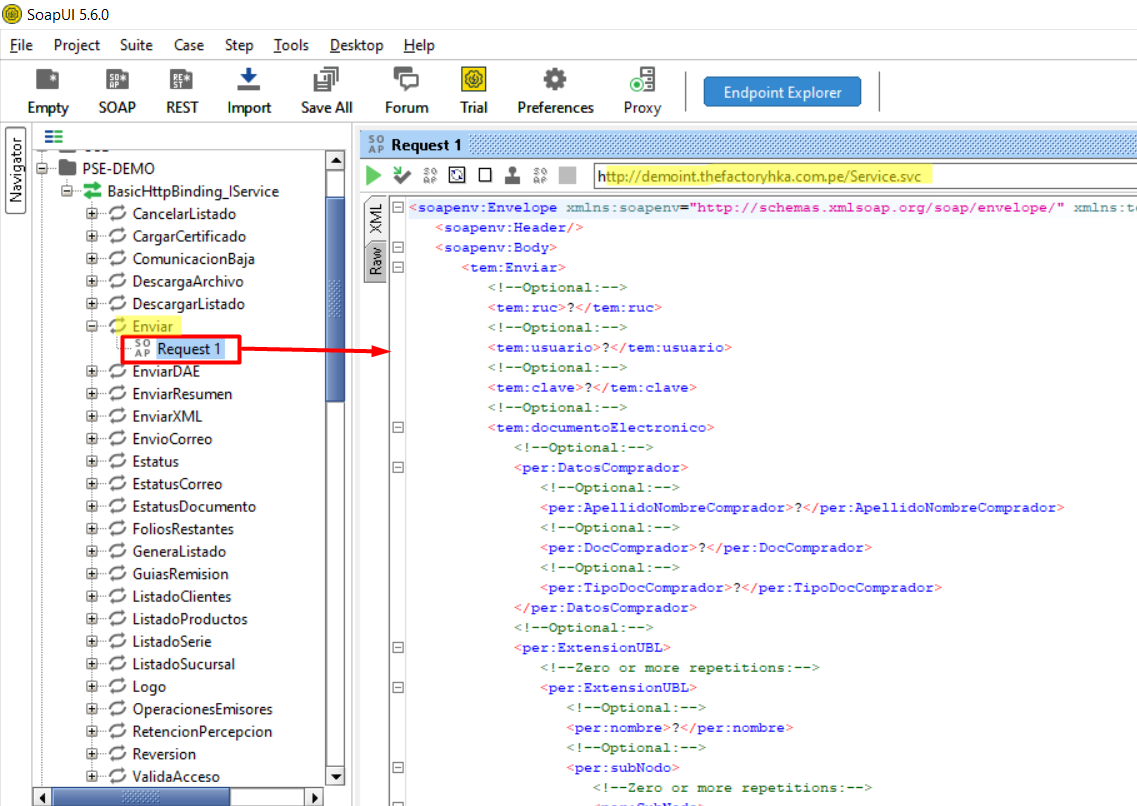Click the SOAP icon beside the gray stop square
Image resolution: width=1137 pixels, height=806 pixels.
coord(540,175)
